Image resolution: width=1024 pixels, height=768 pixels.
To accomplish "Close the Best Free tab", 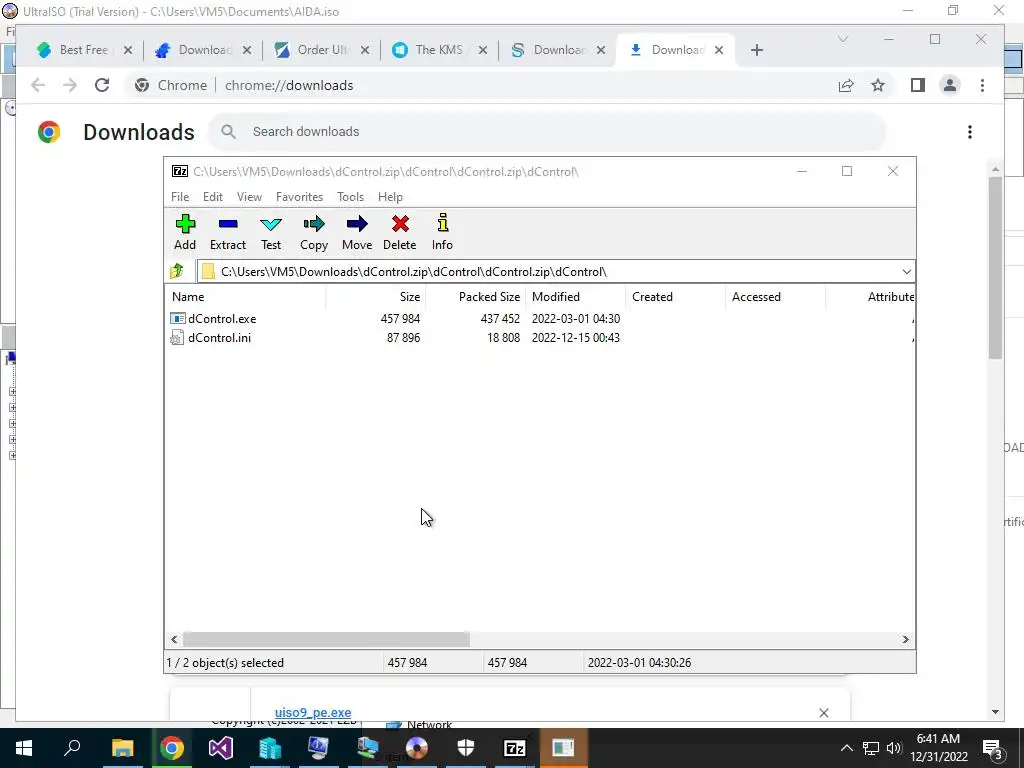I will tap(128, 50).
